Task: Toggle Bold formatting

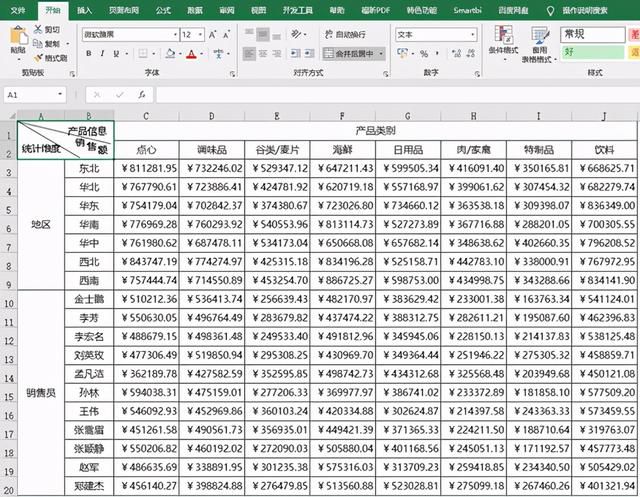Action: [x=89, y=53]
